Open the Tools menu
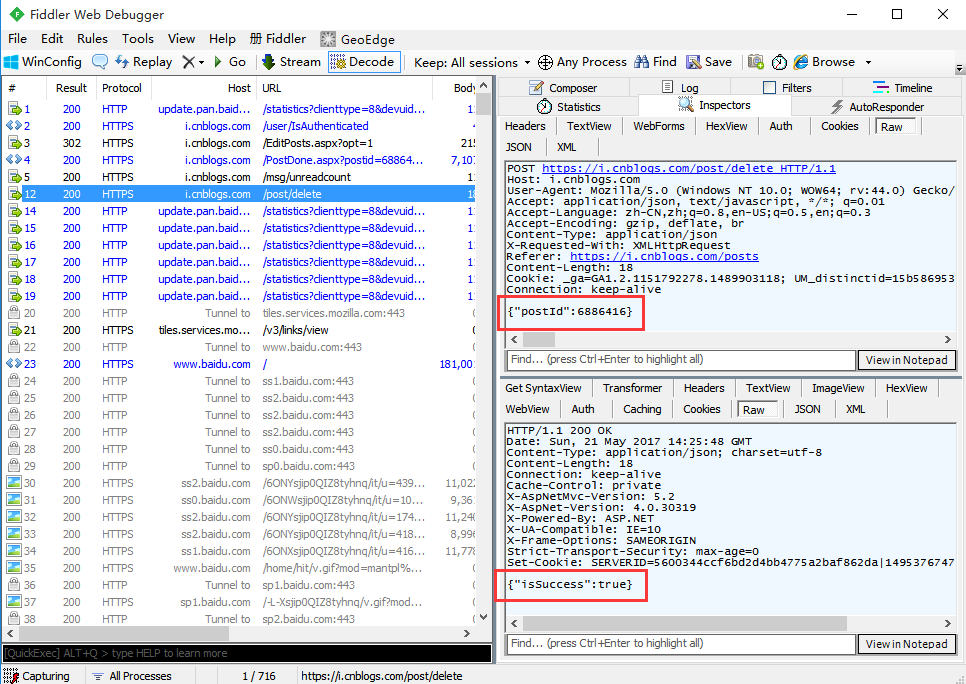Screen dimensions: 966x684 pyautogui.click(x=137, y=39)
